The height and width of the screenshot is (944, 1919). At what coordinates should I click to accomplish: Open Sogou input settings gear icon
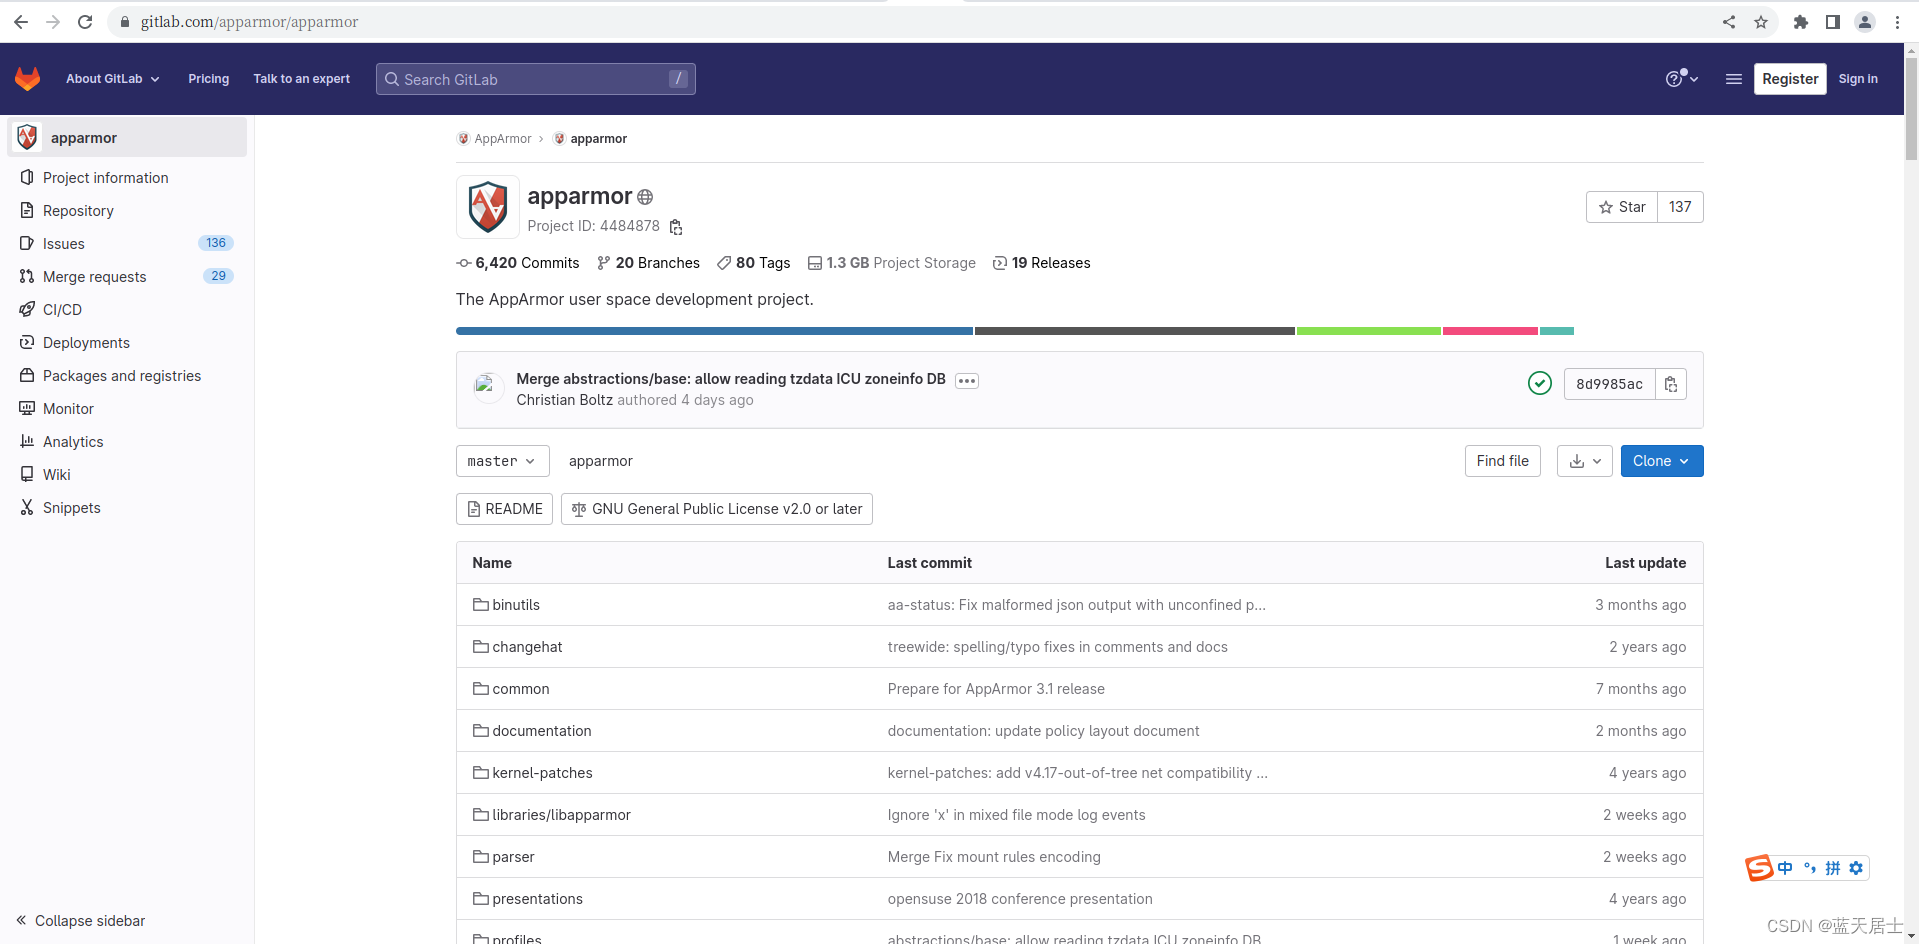click(x=1856, y=868)
